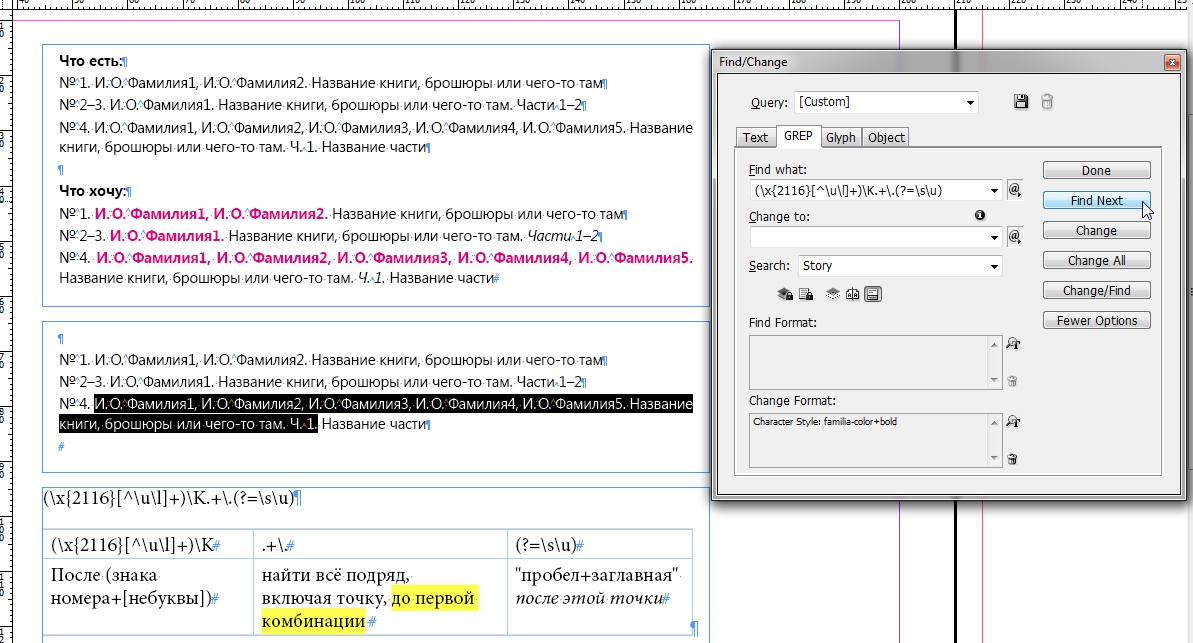This screenshot has height=643, width=1193.
Task: Click the Find Next button
Action: click(x=1096, y=200)
